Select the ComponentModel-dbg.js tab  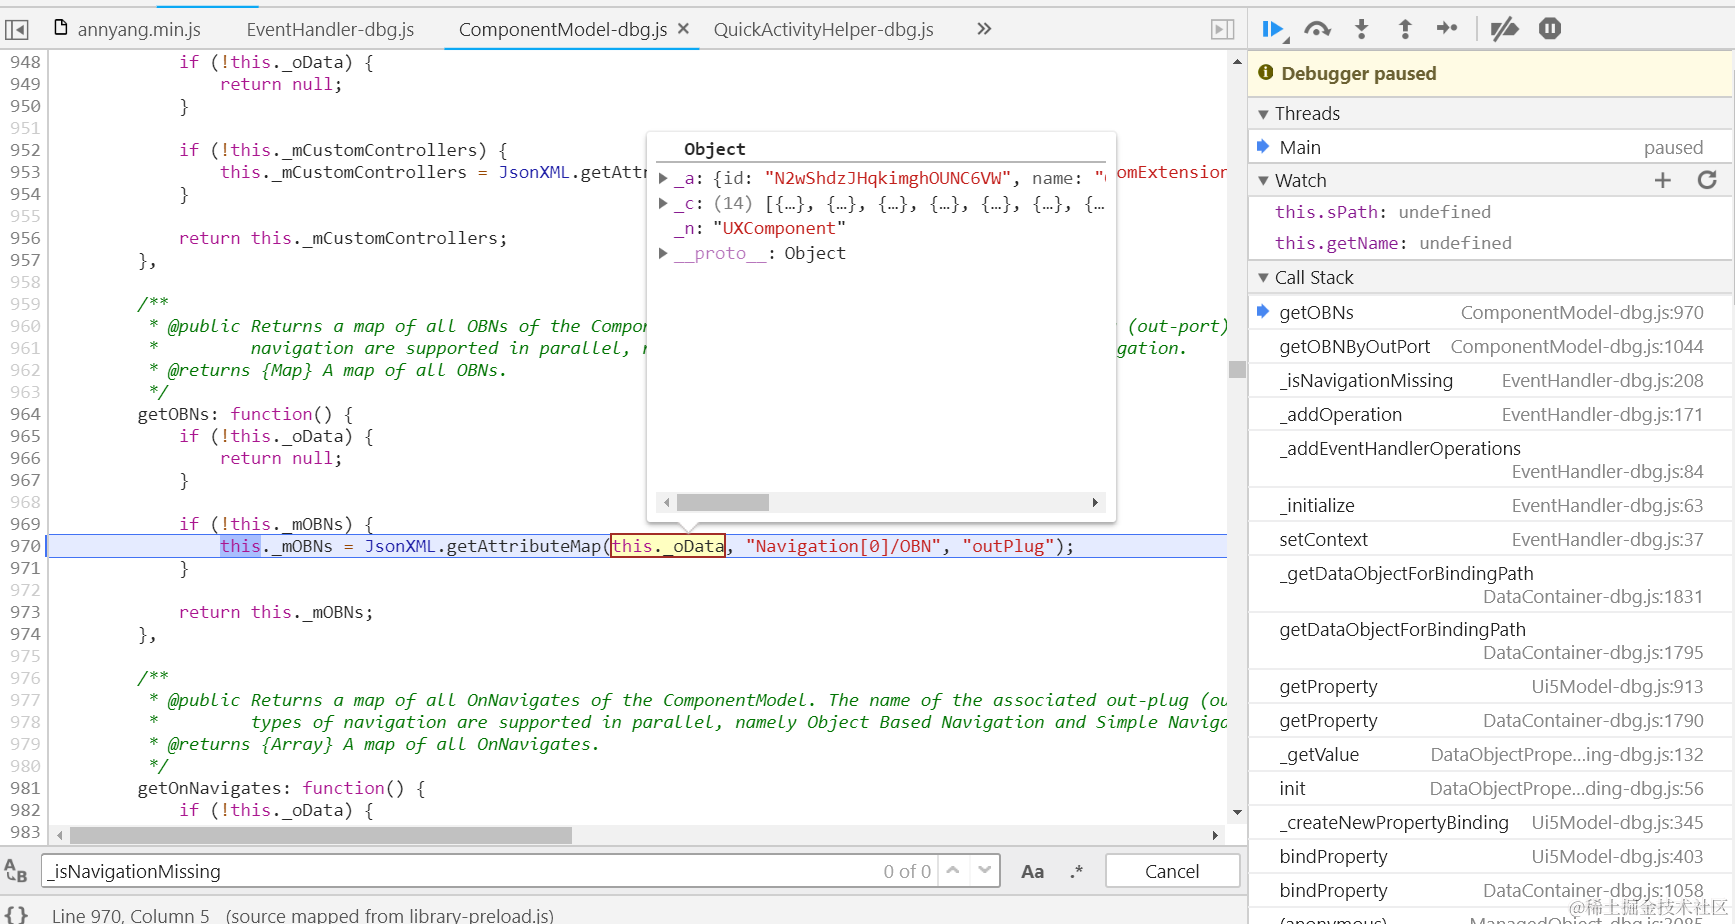pyautogui.click(x=563, y=29)
